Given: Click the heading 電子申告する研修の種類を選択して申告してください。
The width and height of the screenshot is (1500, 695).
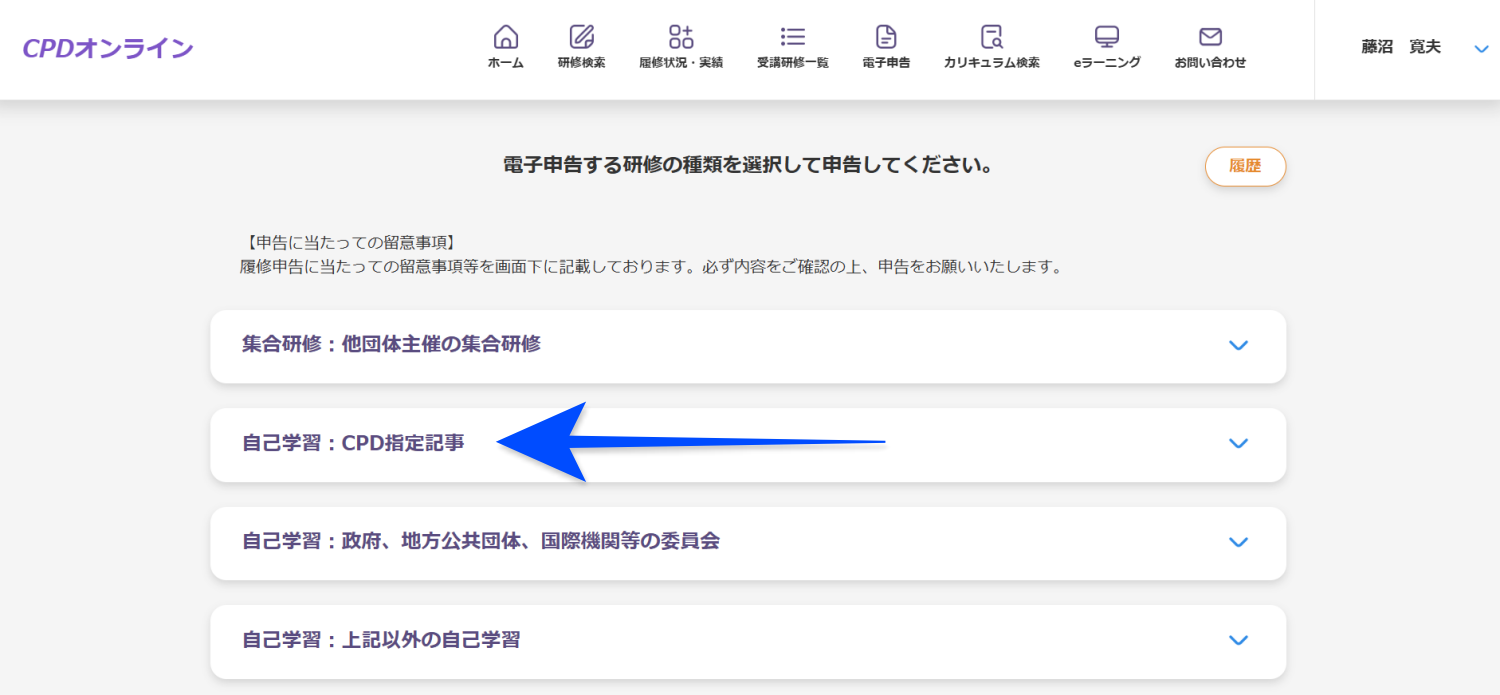Looking at the screenshot, I should click(x=748, y=165).
